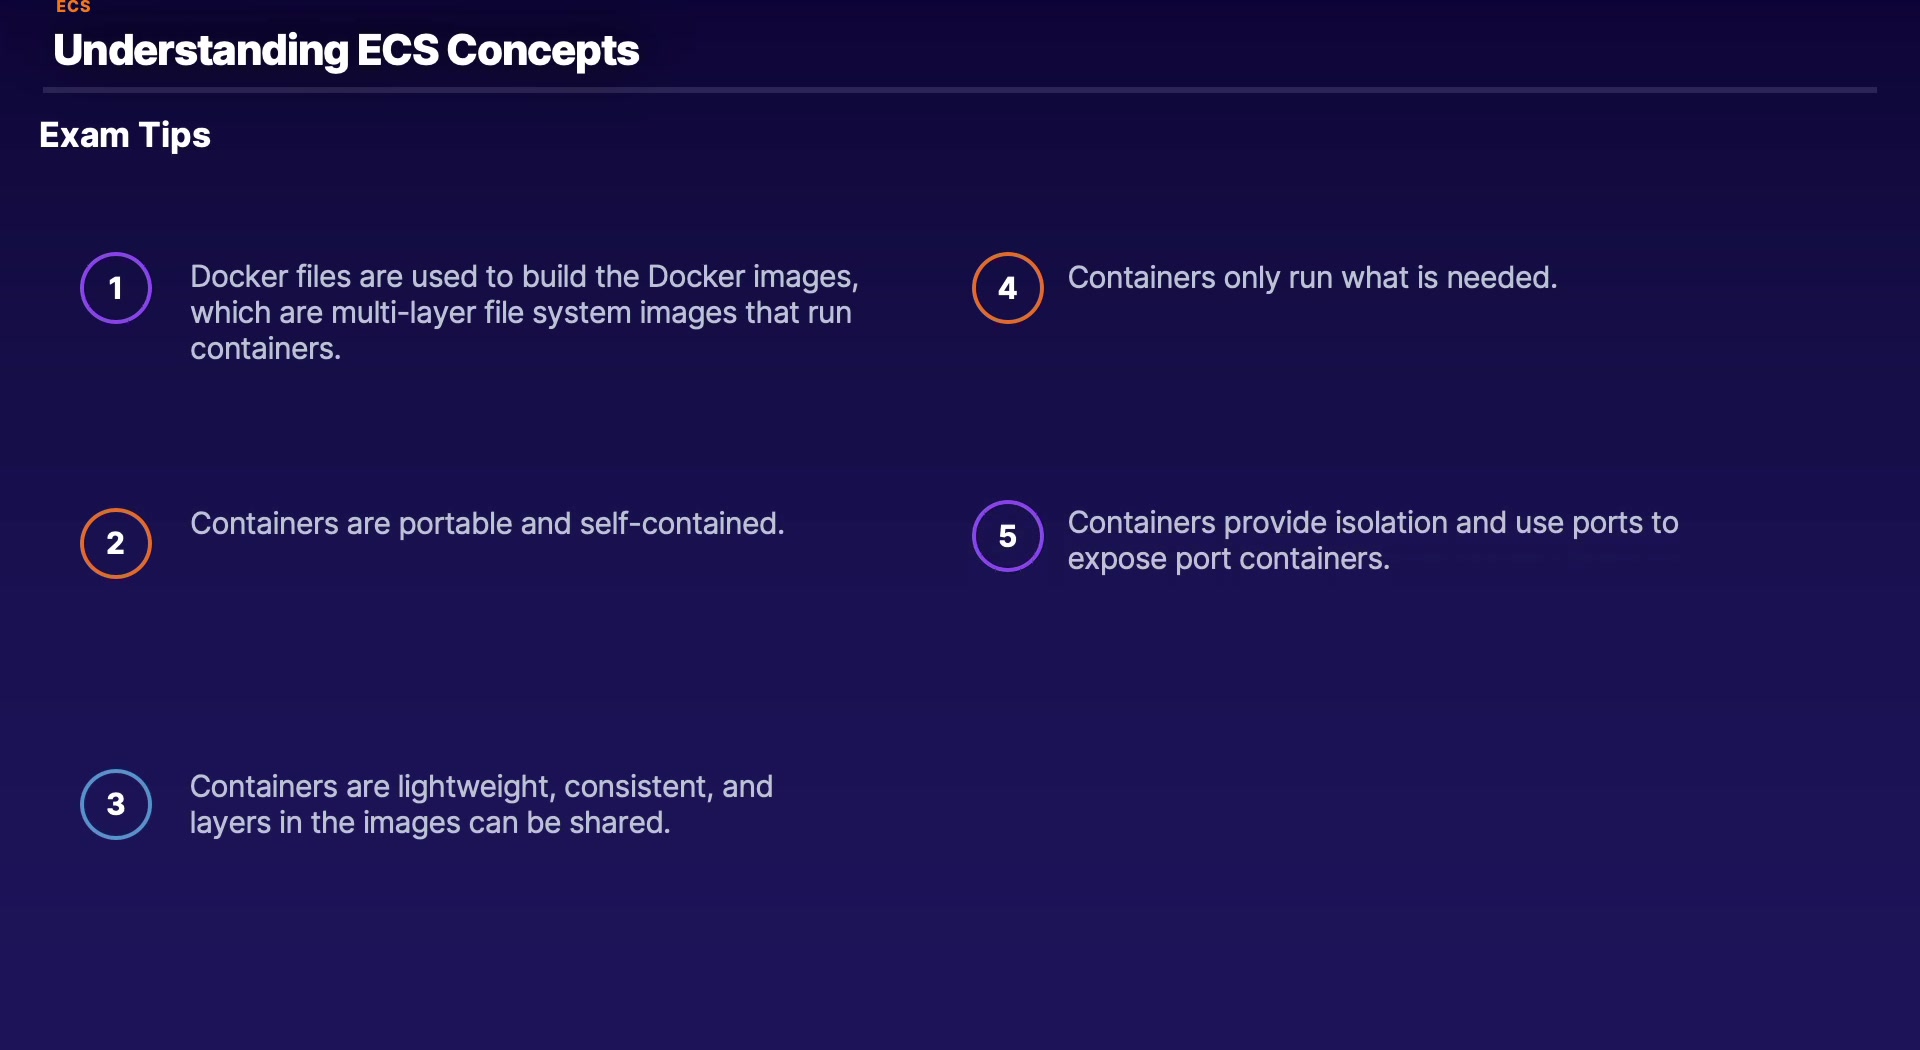Click the word 'Concepts' in the title
1920x1050 pixels.
coord(543,50)
